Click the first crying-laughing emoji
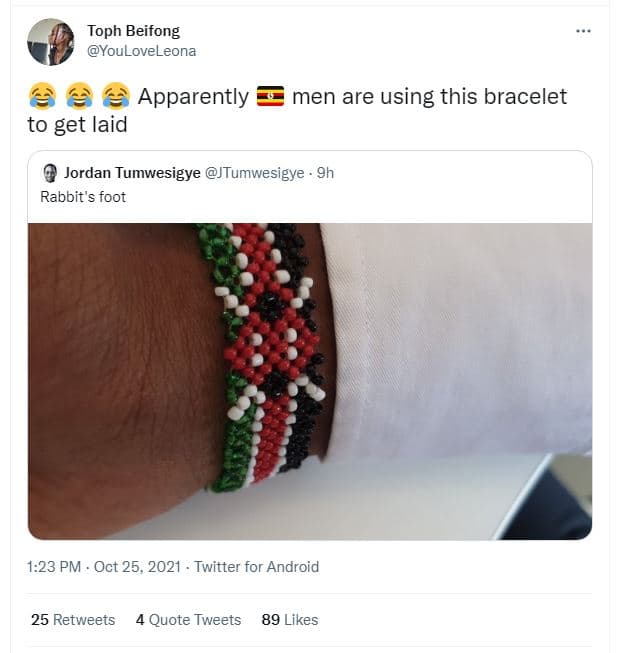 (x=42, y=97)
